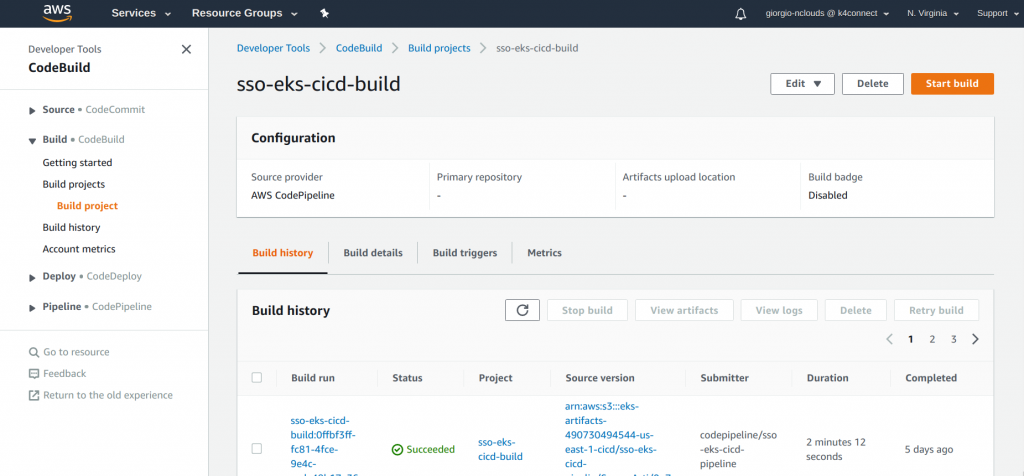Click Delete in Build history toolbar
Viewport: 1024px width, 476px height.
tap(856, 310)
